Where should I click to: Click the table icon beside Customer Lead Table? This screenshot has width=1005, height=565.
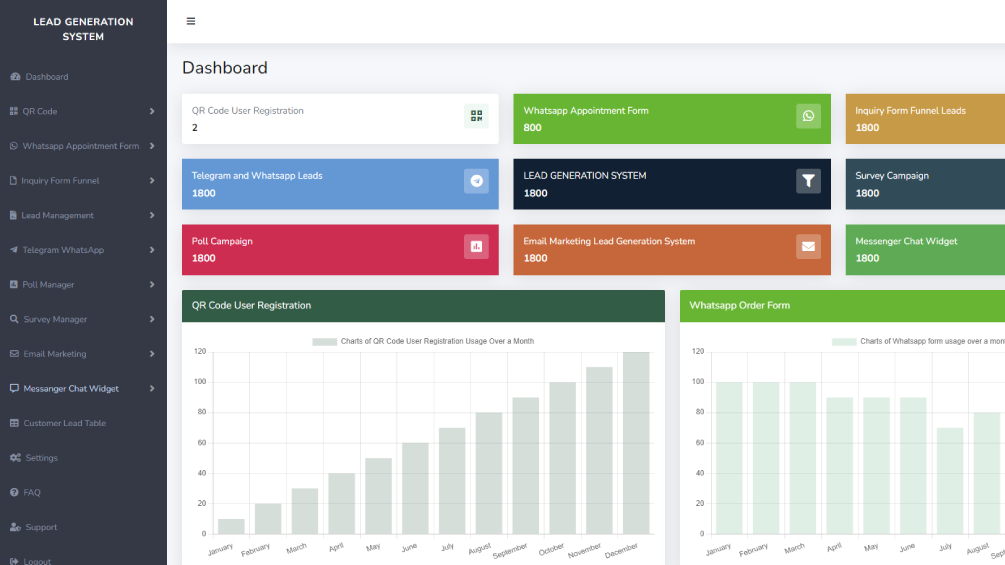[x=14, y=423]
